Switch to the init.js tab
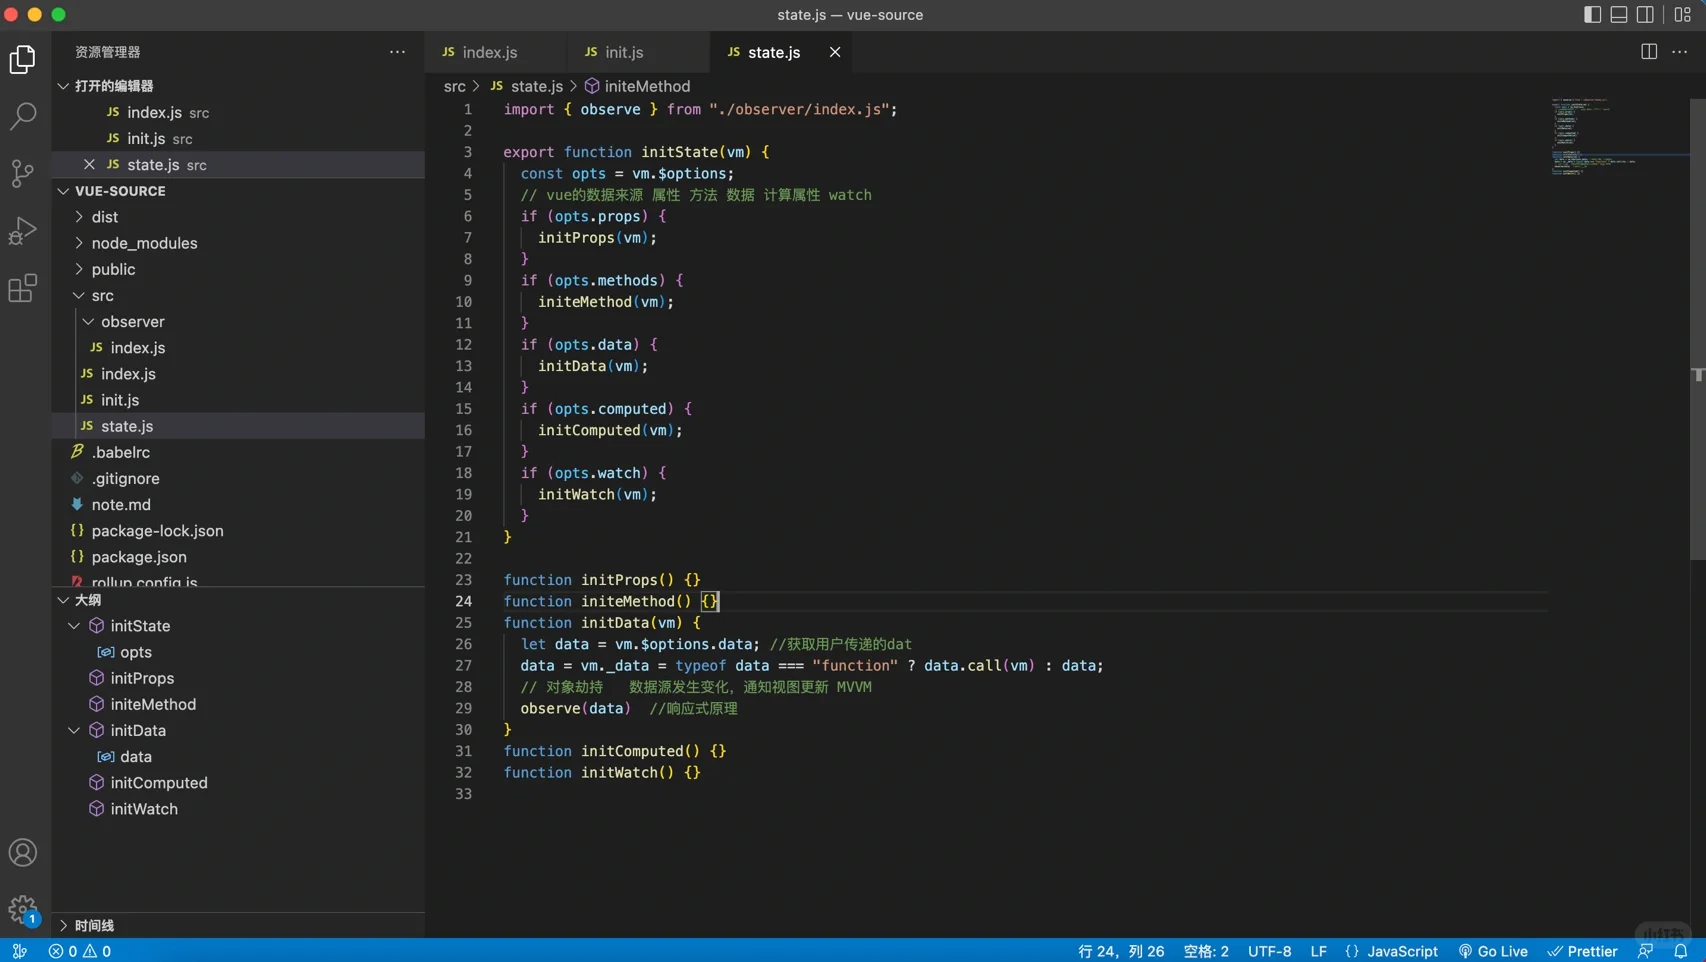Image resolution: width=1706 pixels, height=962 pixels. (x=623, y=52)
